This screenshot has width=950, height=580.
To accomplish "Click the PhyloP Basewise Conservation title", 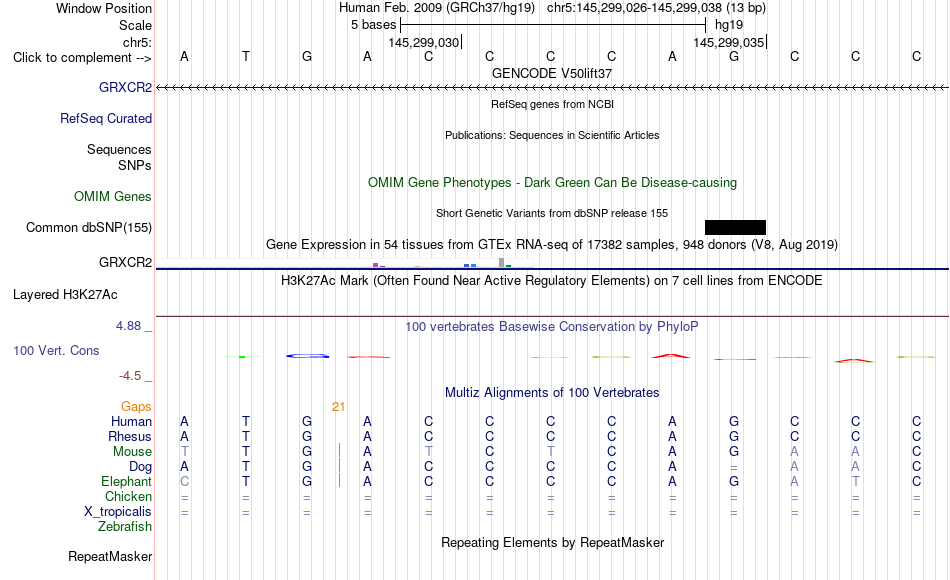I will pyautogui.click(x=552, y=327).
